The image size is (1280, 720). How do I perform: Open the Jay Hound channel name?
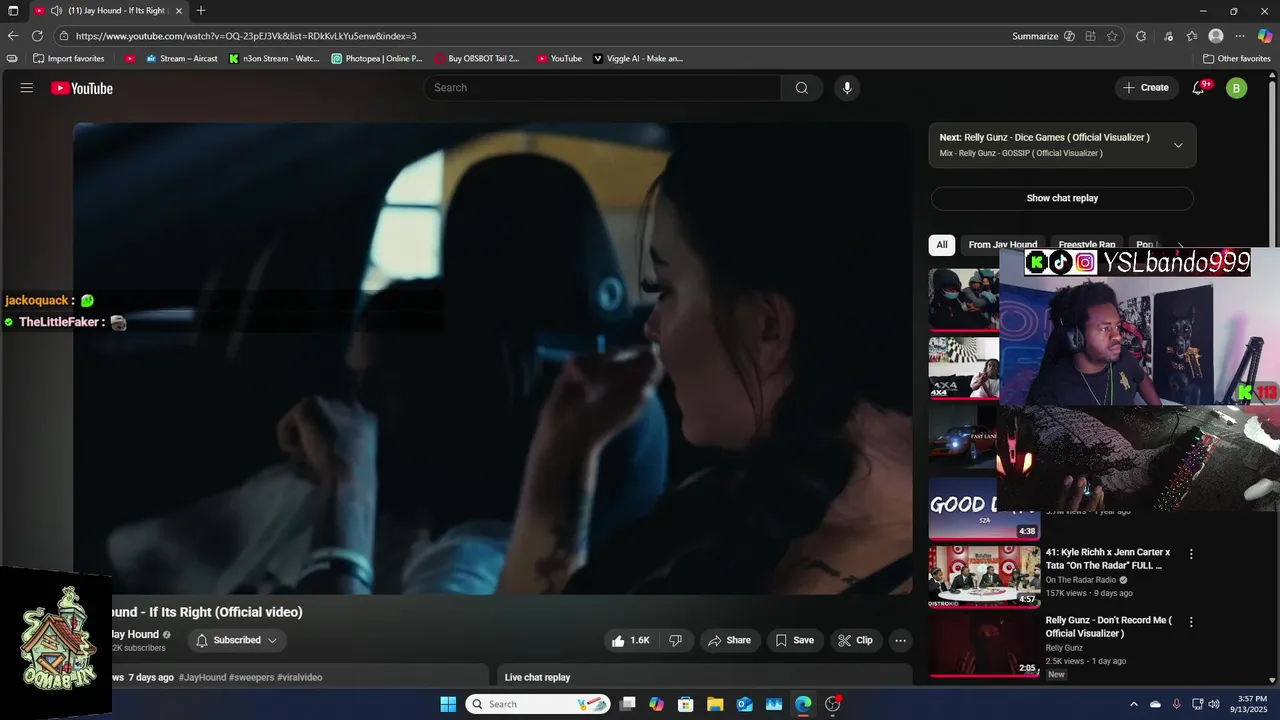click(134, 634)
